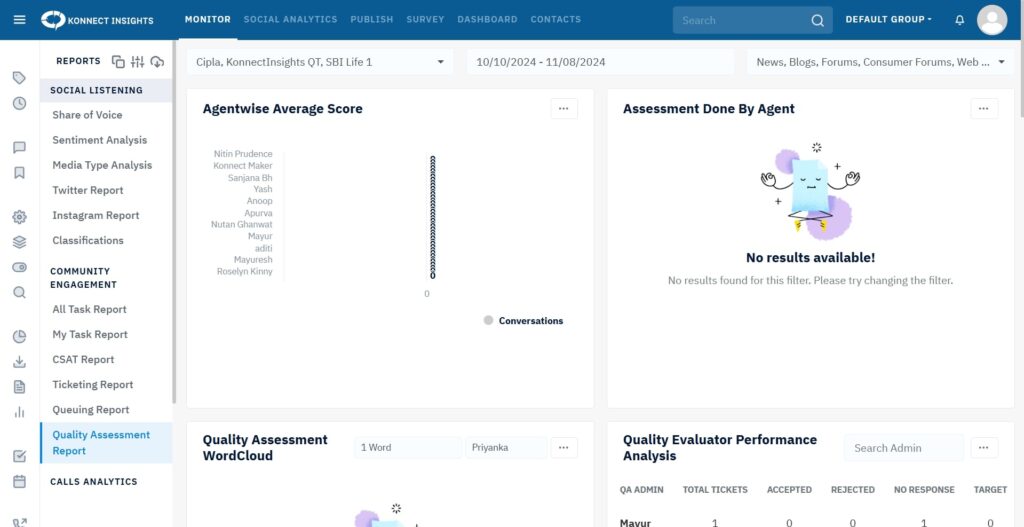Open the bookmark icon in left sidebar

pos(19,173)
